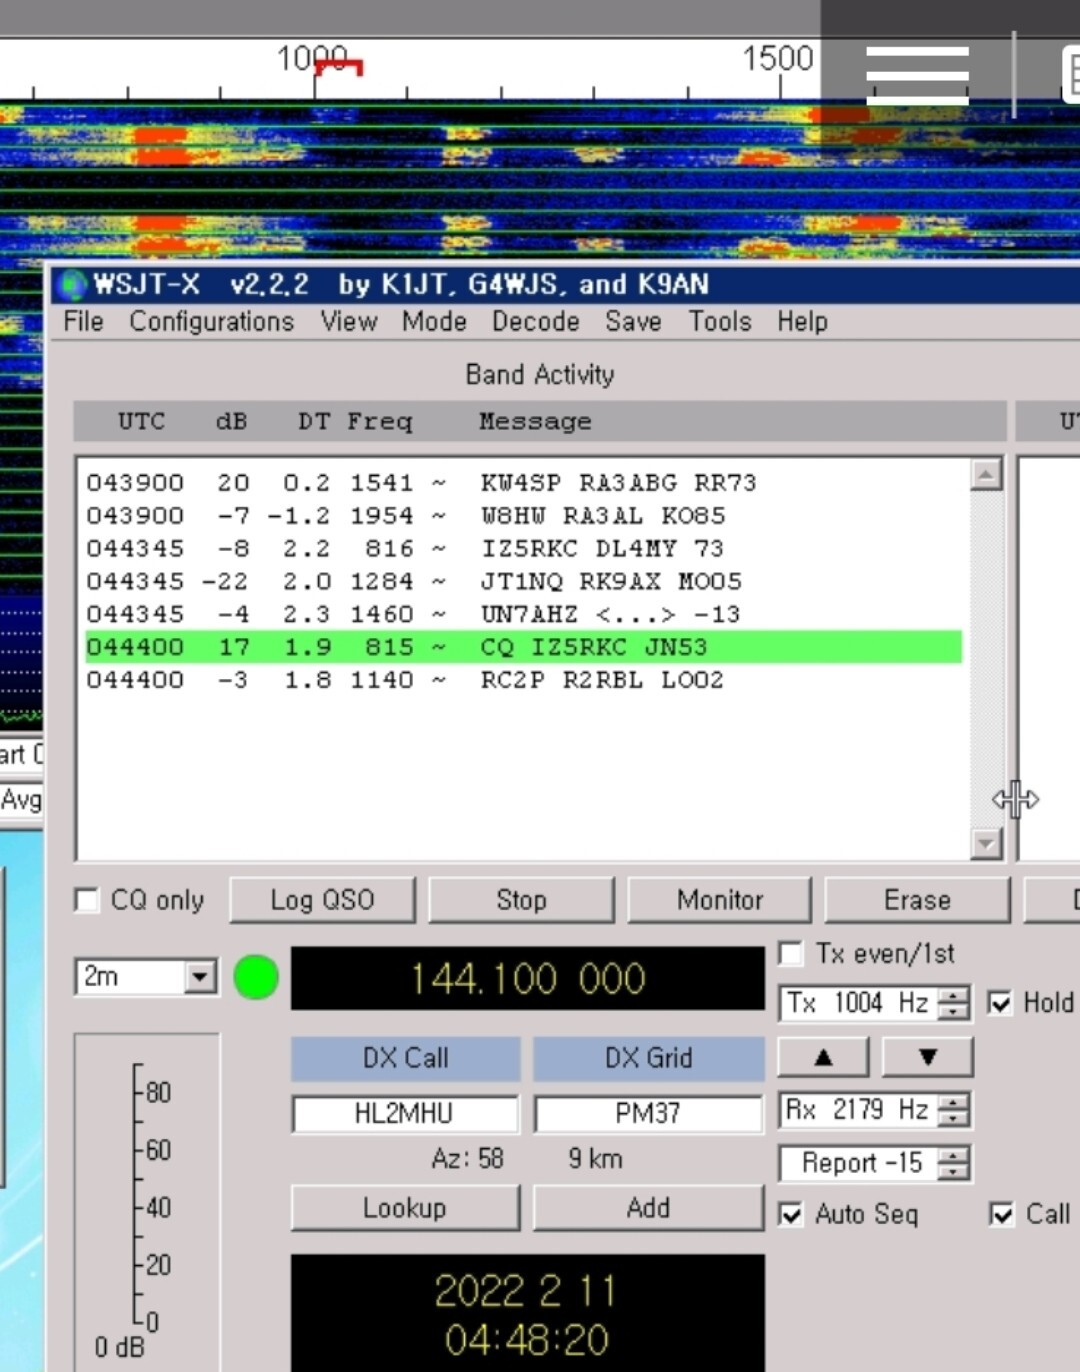Click the Lookup button
The height and width of the screenshot is (1372, 1080).
pyautogui.click(x=405, y=1208)
